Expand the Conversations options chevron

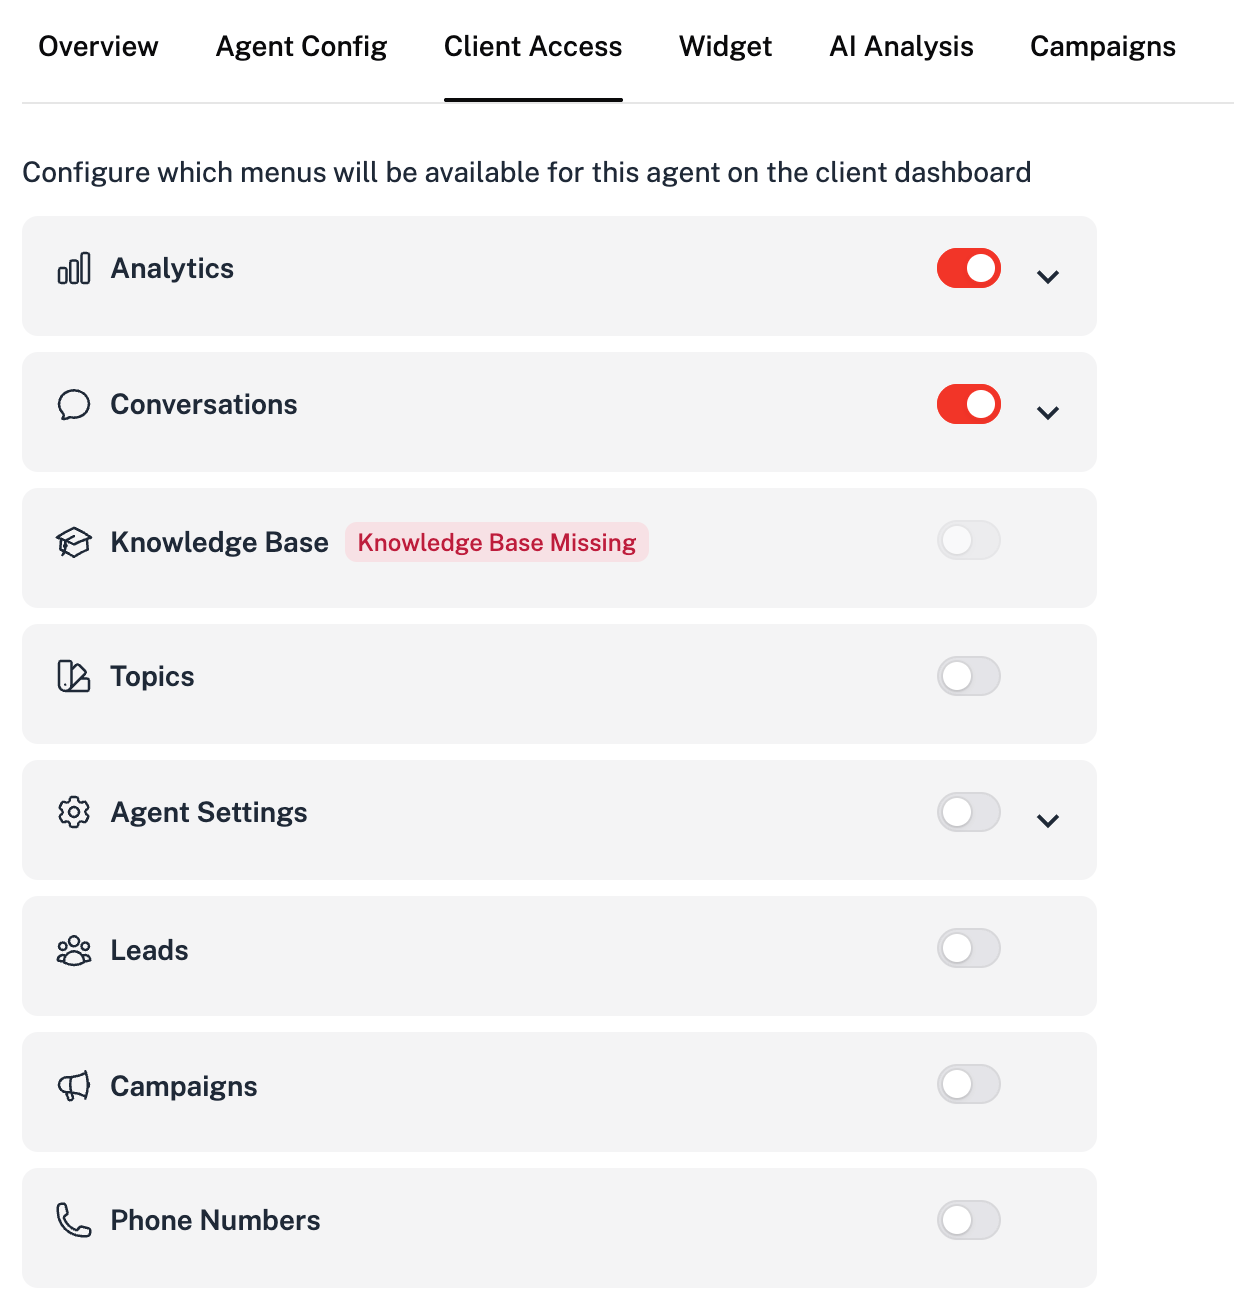1047,413
